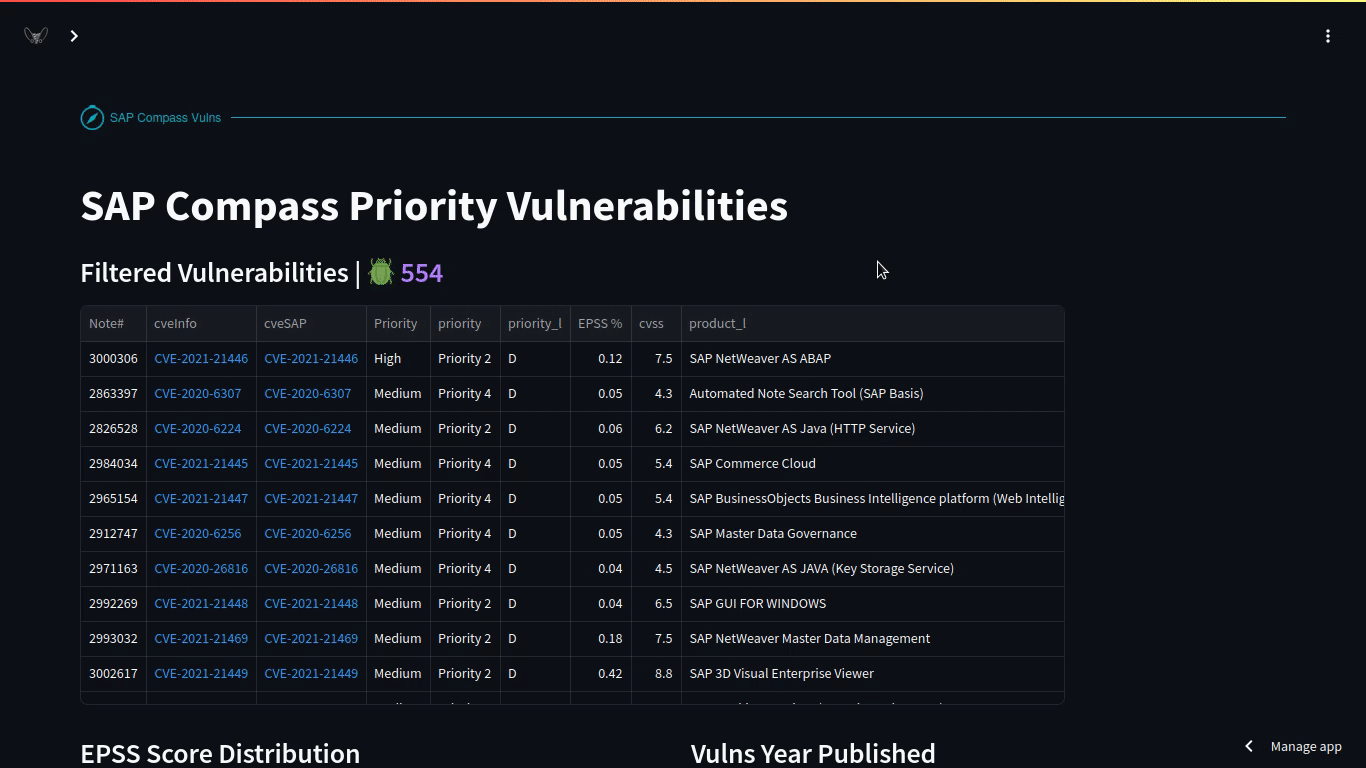Open CVE-2020-6307 link in cveSAP column
The image size is (1366, 768).
click(308, 394)
